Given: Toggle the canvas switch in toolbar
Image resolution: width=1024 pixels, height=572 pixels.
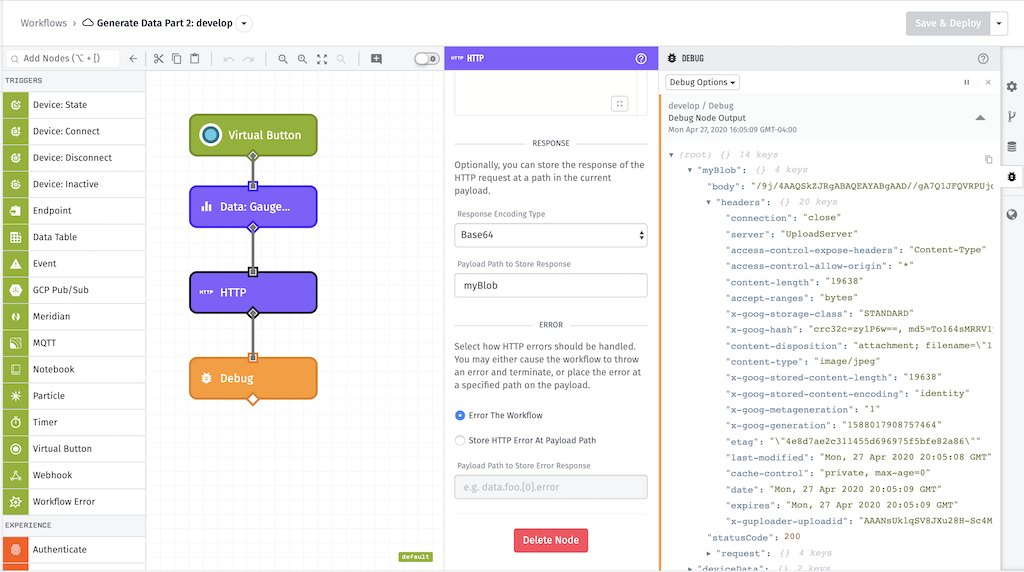Looking at the screenshot, I should [x=426, y=59].
